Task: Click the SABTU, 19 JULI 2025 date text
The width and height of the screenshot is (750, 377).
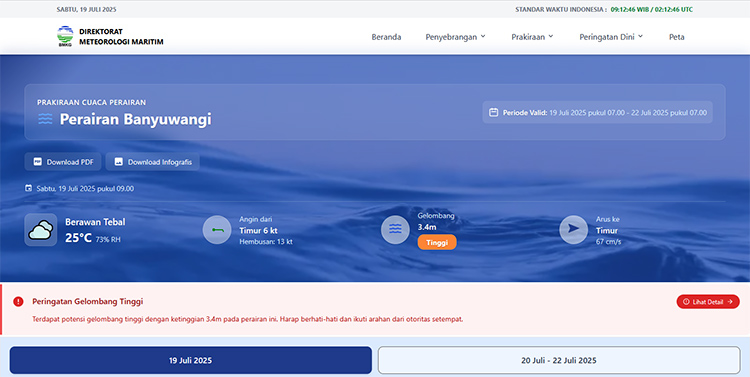Action: [86, 9]
